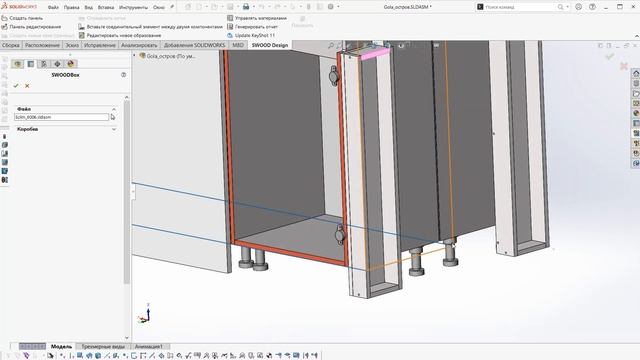Viewport: 640px width, 360px height.
Task: Click Создать панель command
Action: click(x=22, y=18)
